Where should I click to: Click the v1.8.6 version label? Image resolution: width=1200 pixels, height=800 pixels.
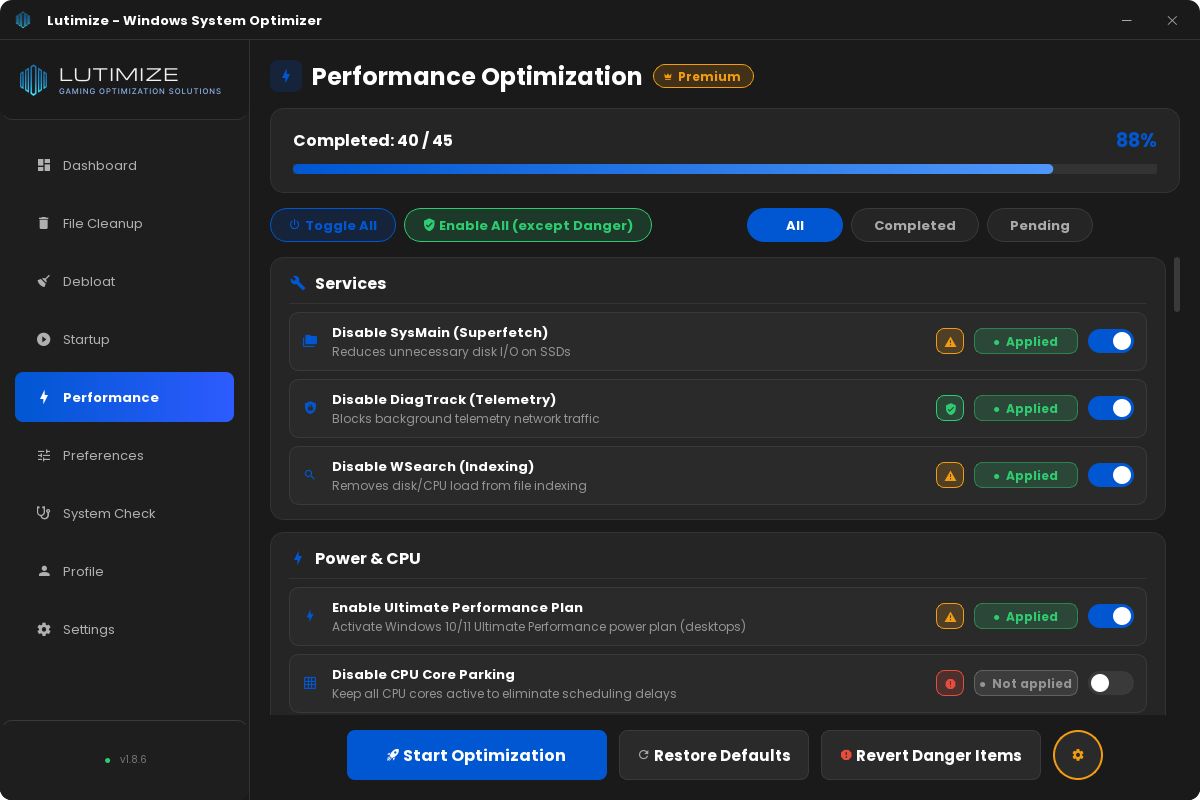coord(133,759)
